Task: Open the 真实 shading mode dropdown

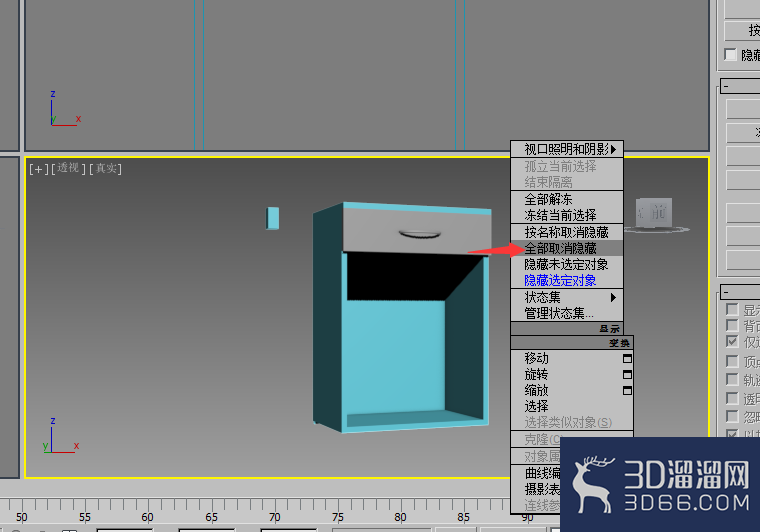Action: (x=106, y=169)
